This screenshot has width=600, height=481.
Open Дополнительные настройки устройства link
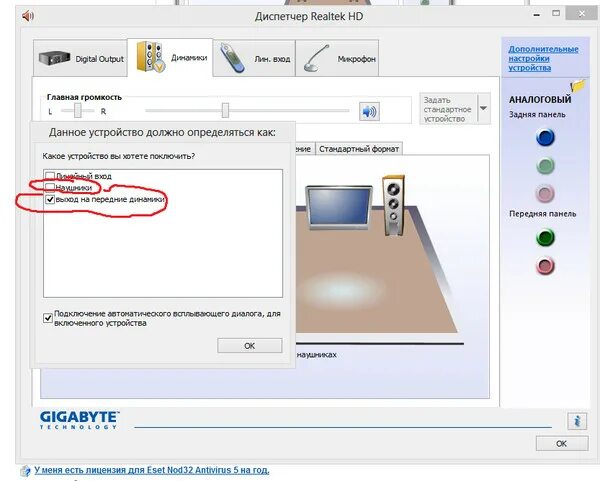[x=543, y=59]
